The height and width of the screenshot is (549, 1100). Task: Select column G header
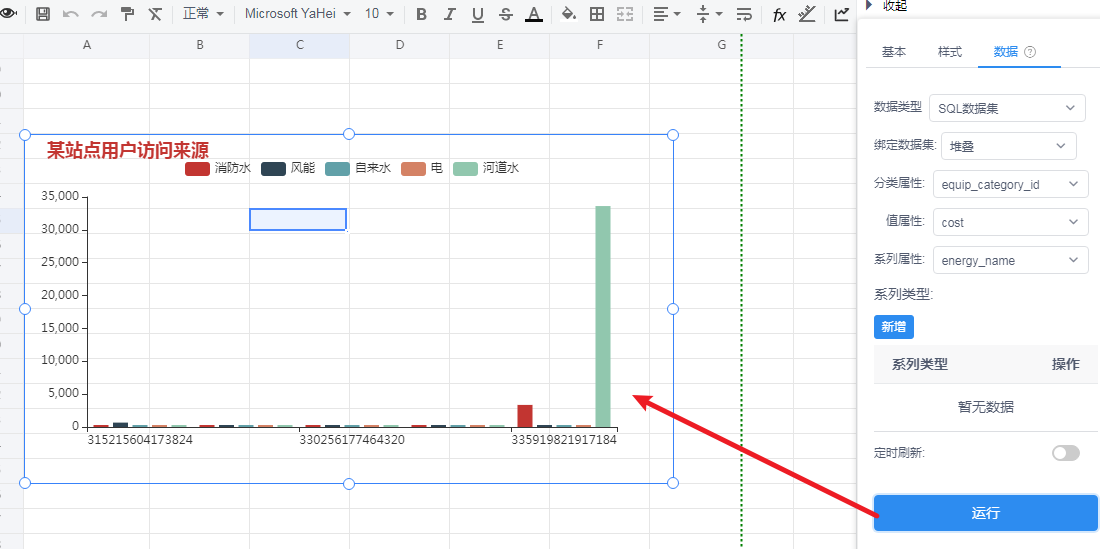[x=722, y=45]
